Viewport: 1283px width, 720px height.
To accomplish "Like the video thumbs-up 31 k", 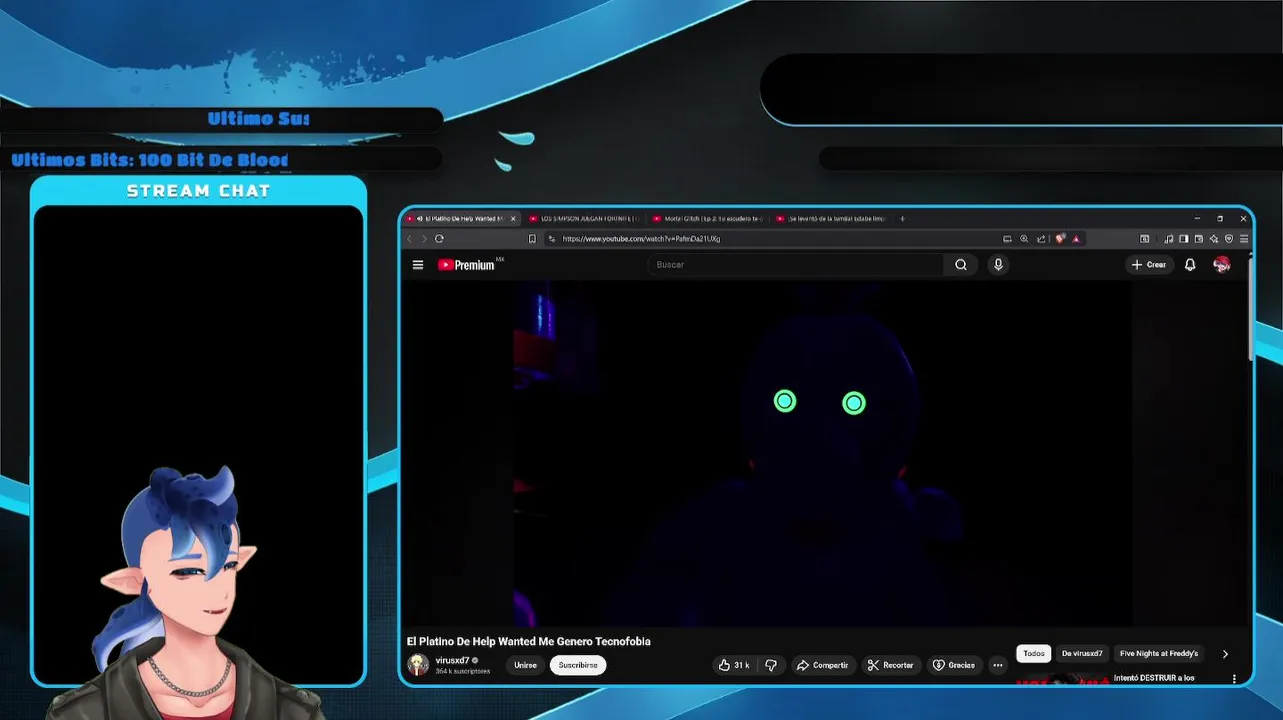I will (735, 665).
